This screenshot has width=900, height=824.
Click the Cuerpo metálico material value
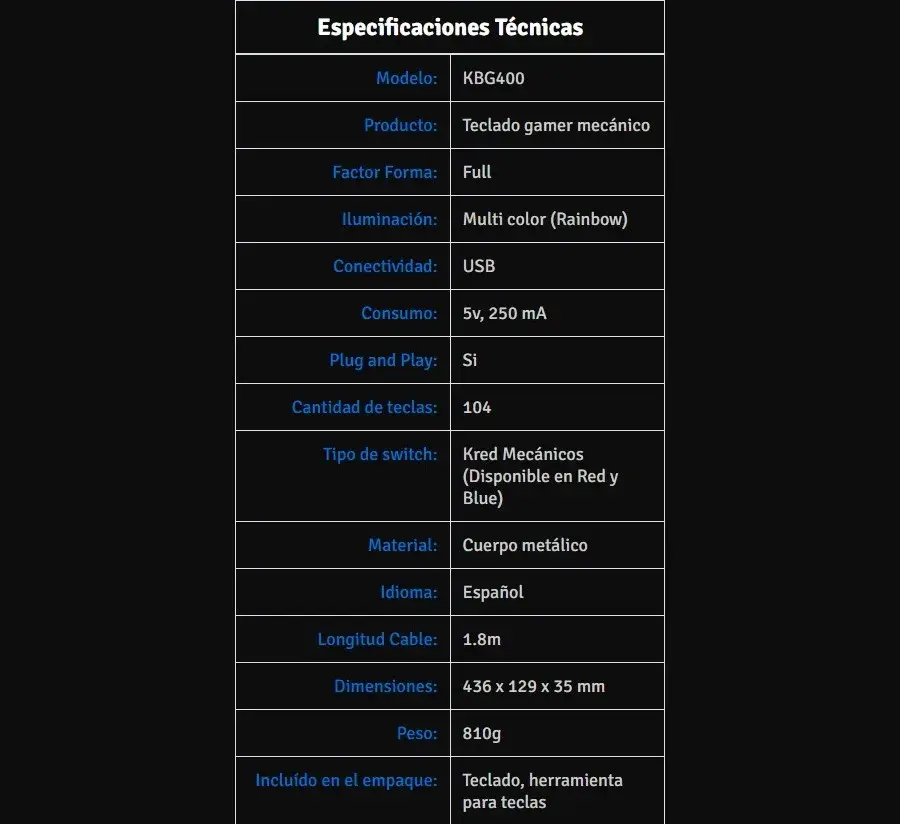pos(525,545)
